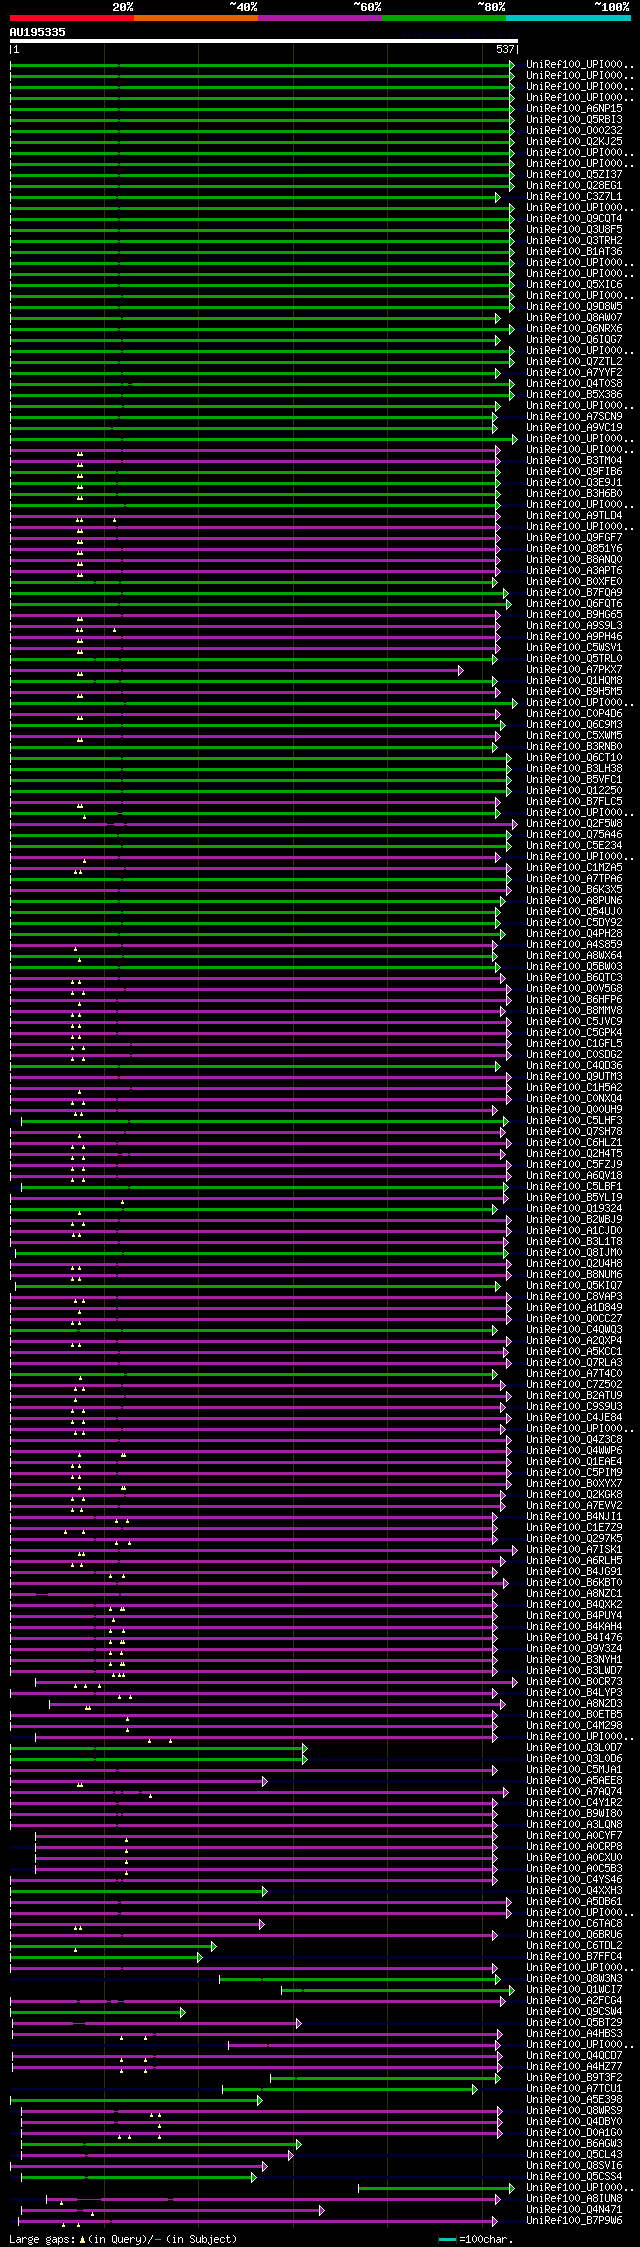Select hit label UniRef100_C0P4D6

coord(574,714)
